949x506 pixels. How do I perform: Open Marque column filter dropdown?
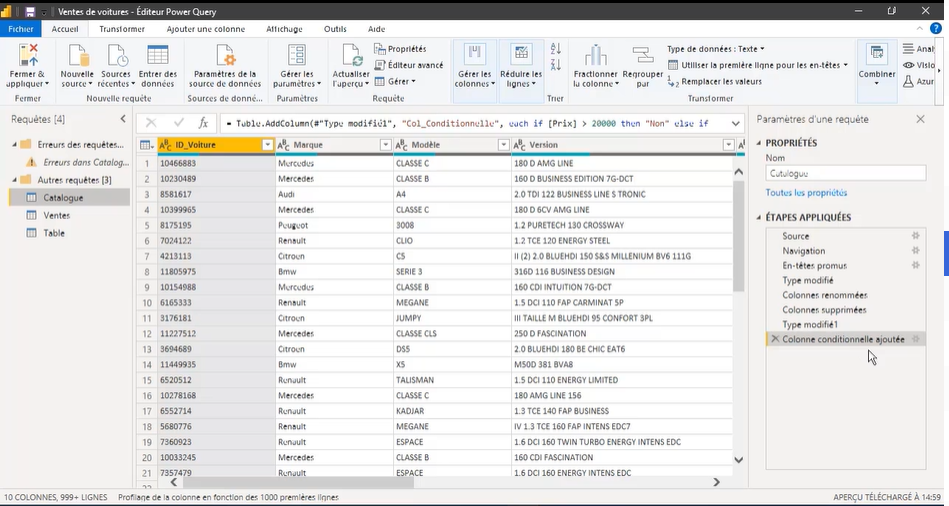[x=386, y=145]
